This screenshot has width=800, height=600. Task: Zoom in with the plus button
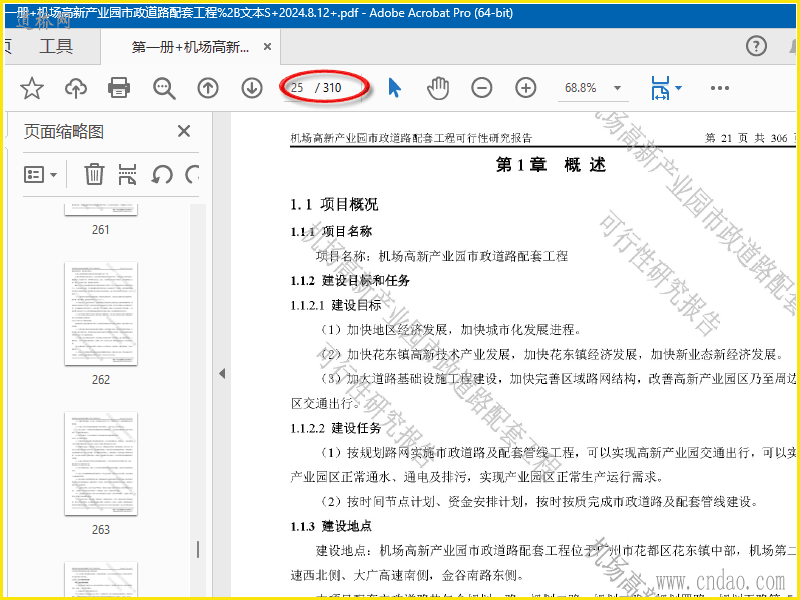click(x=526, y=88)
